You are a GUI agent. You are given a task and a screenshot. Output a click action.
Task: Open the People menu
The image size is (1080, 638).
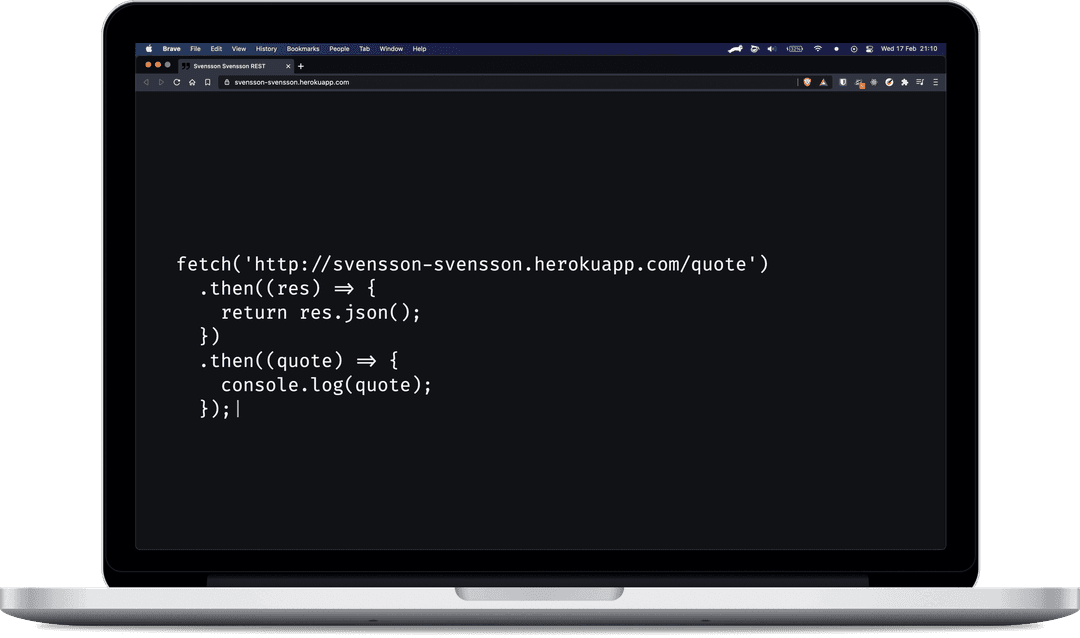pos(340,49)
